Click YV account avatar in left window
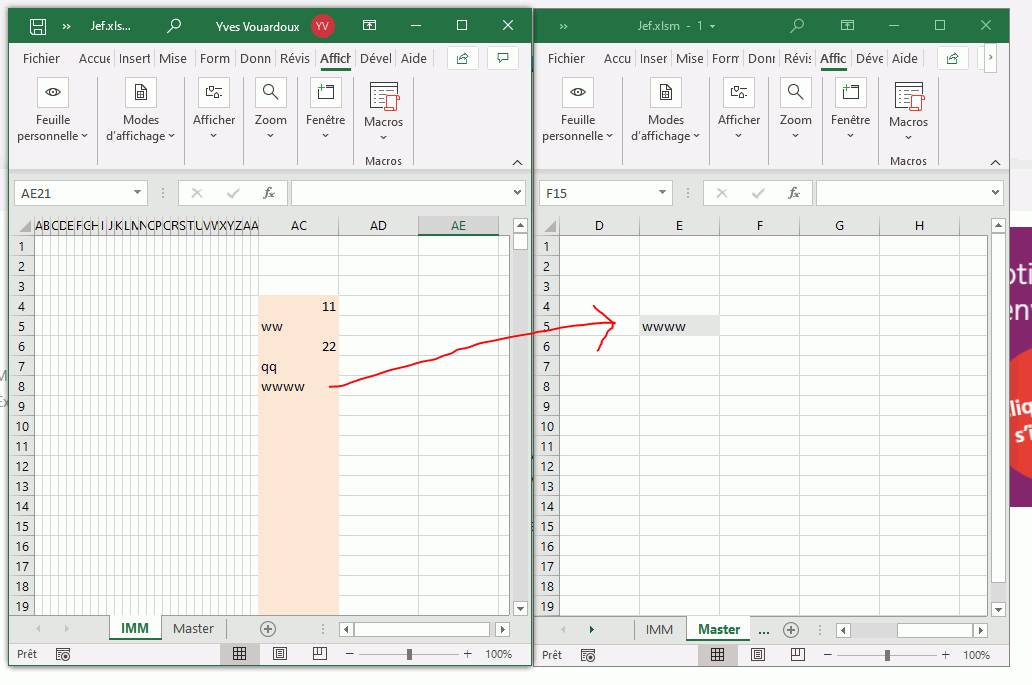This screenshot has height=685, width=1032. click(x=322, y=26)
